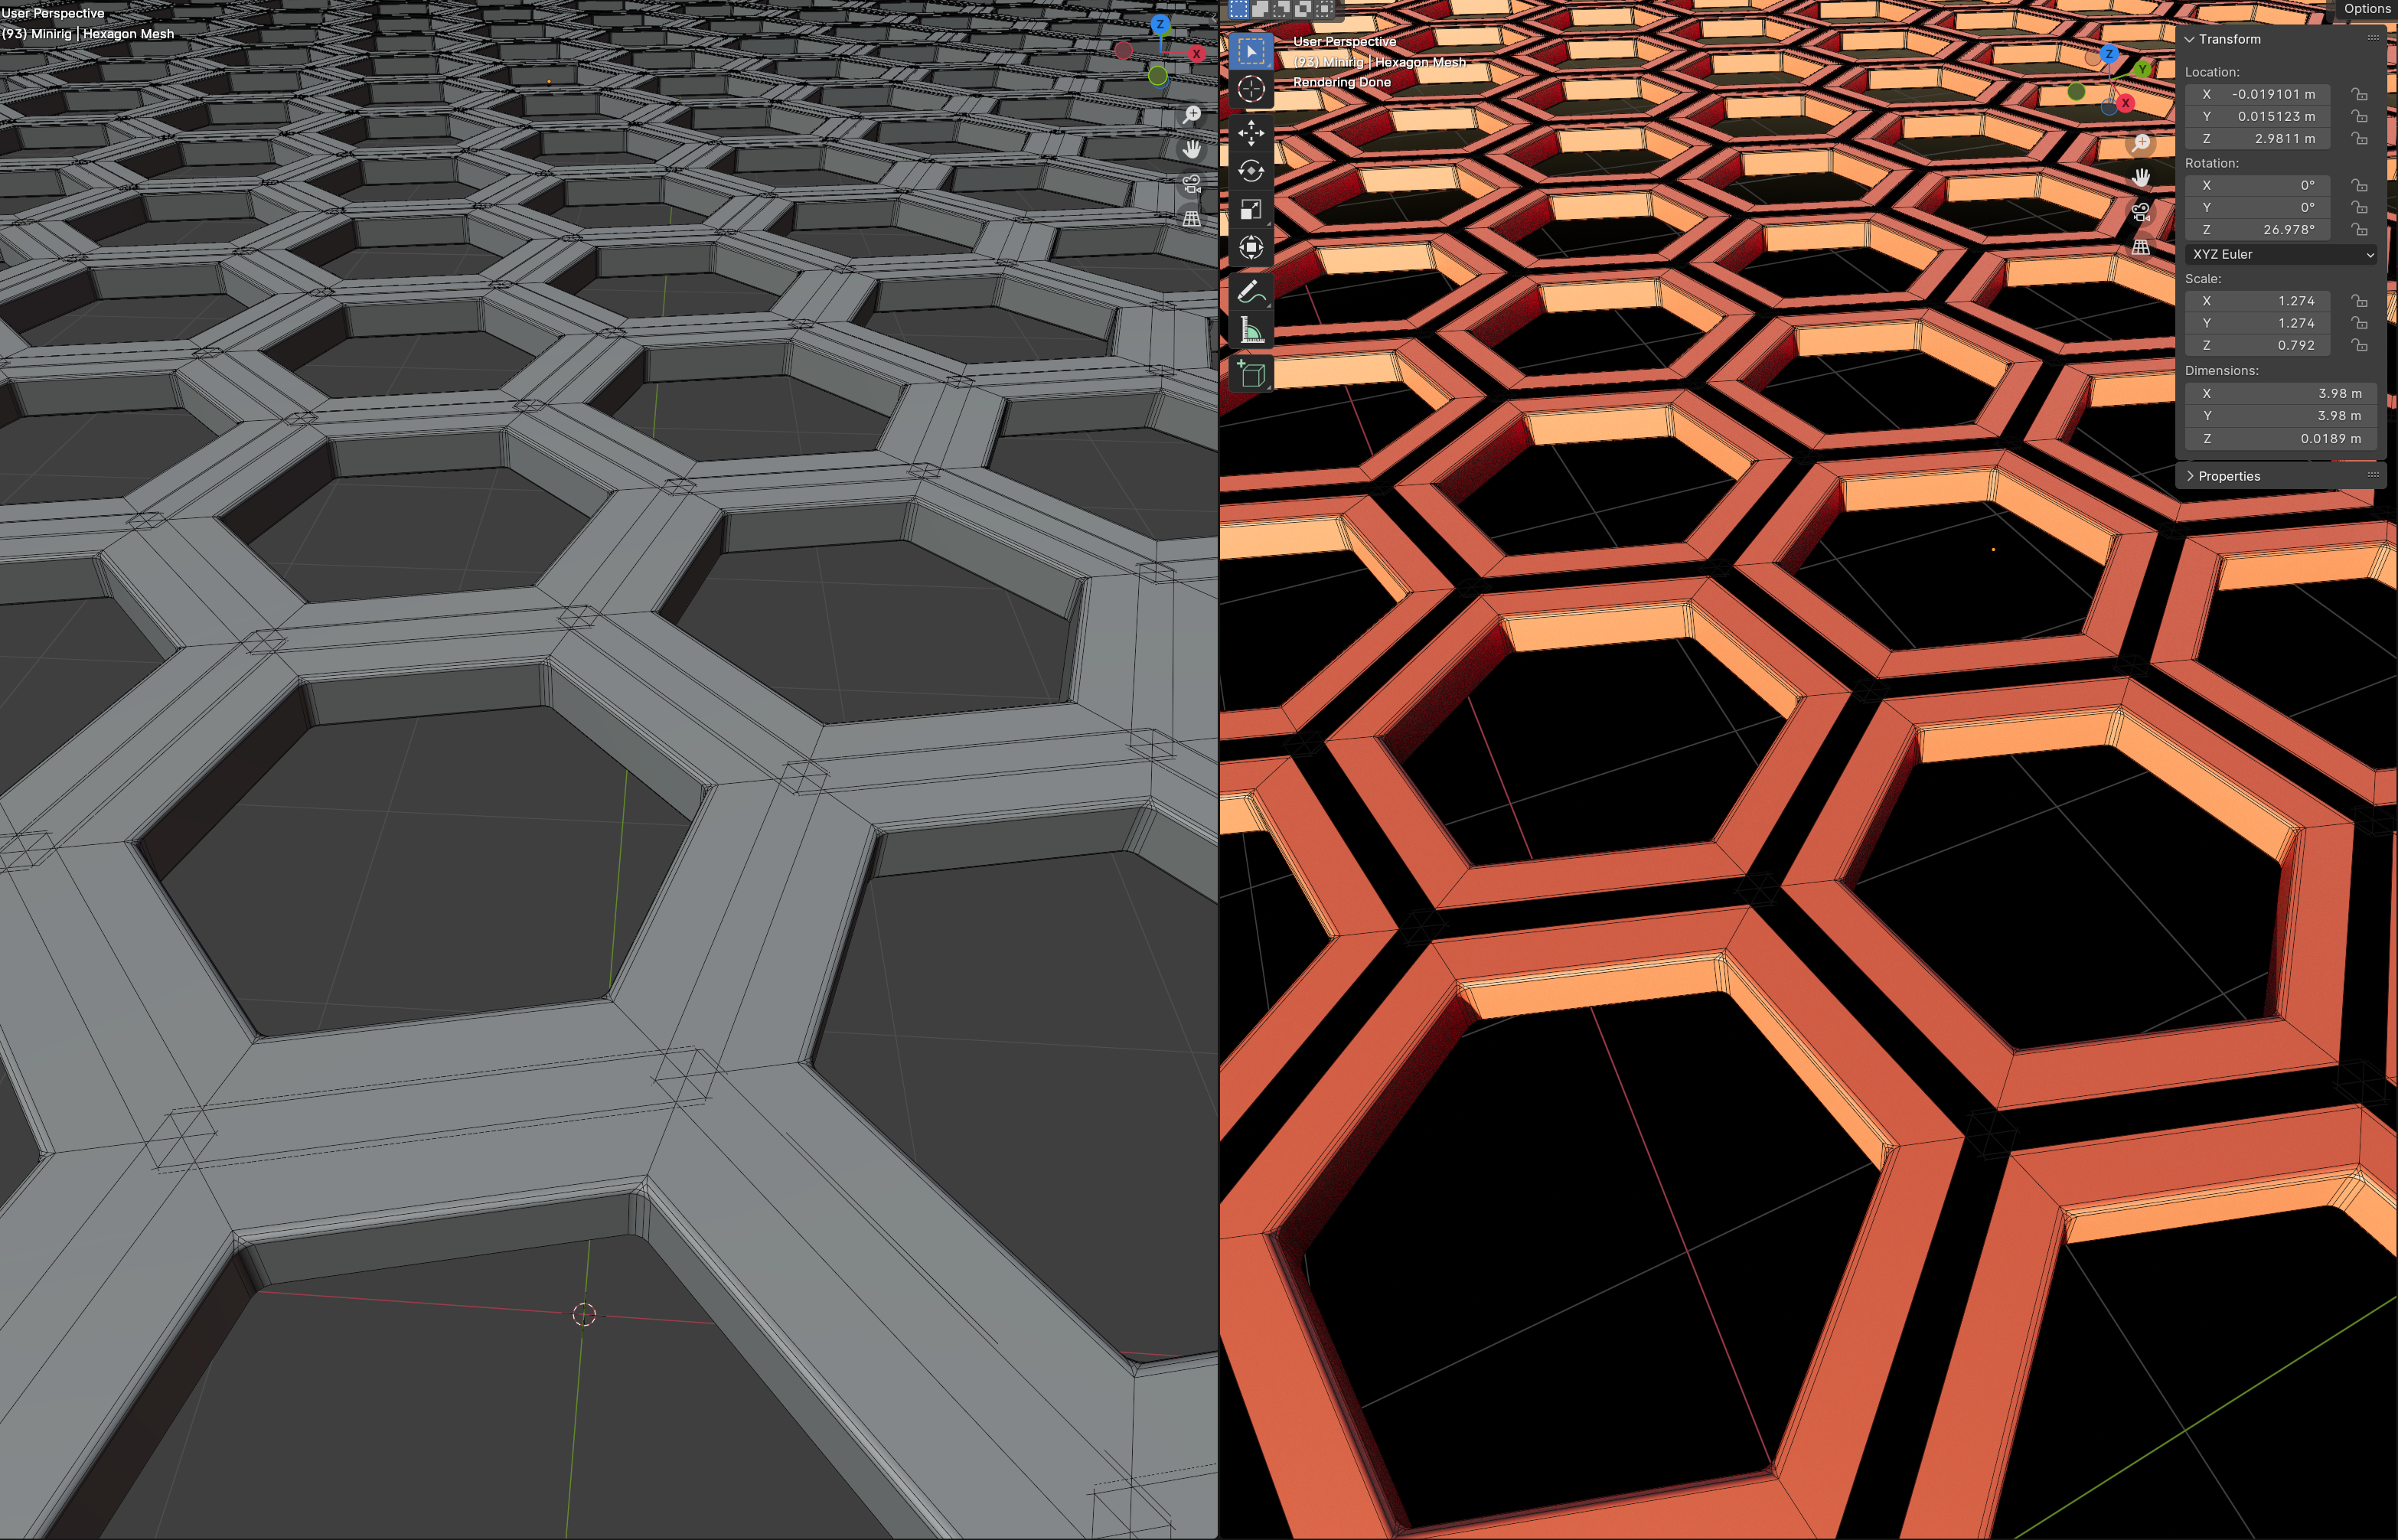This screenshot has height=1540, width=2398.
Task: Lock Scale X value
Action: click(x=2359, y=301)
